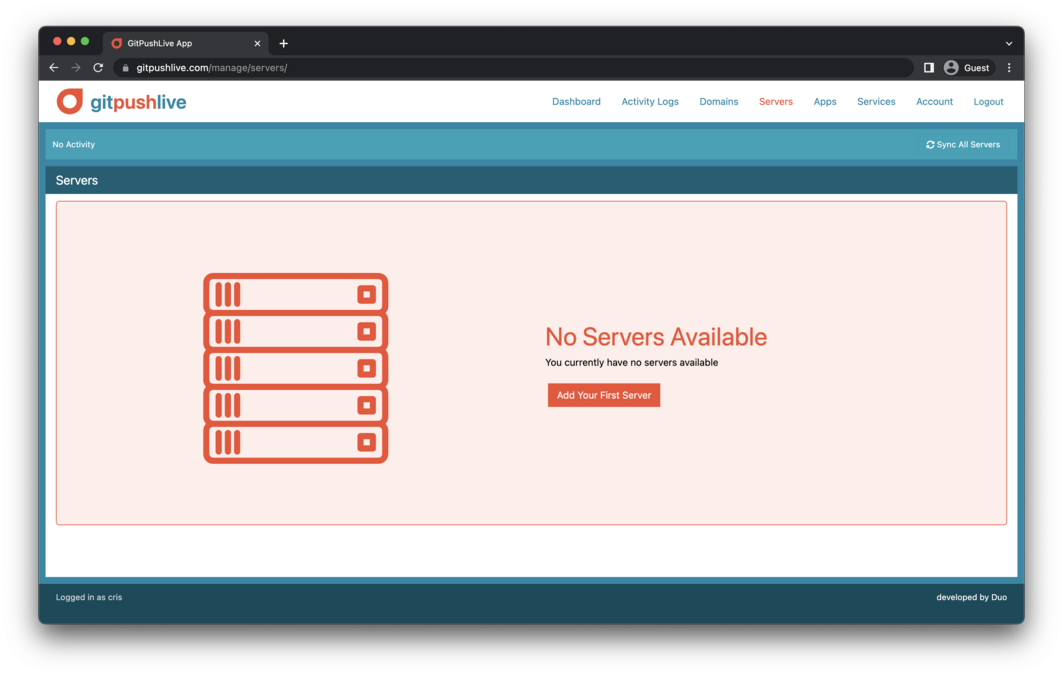This screenshot has width=1063, height=675.
Task: Open the Activity Logs page
Action: point(650,101)
